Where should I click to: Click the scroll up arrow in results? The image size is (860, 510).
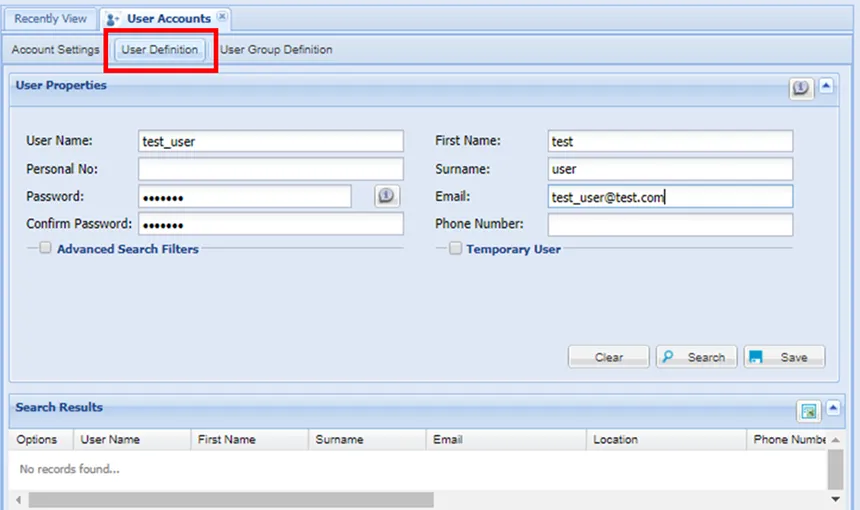pyautogui.click(x=835, y=440)
